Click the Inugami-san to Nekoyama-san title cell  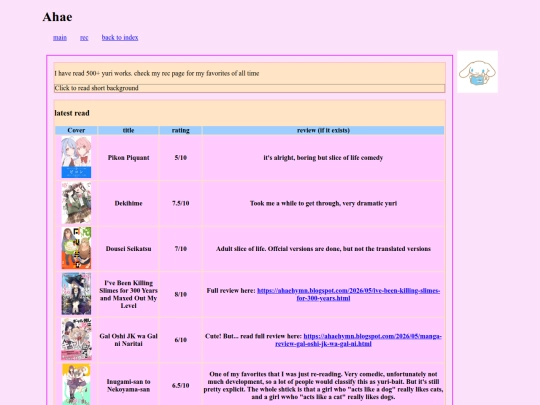[x=128, y=385]
